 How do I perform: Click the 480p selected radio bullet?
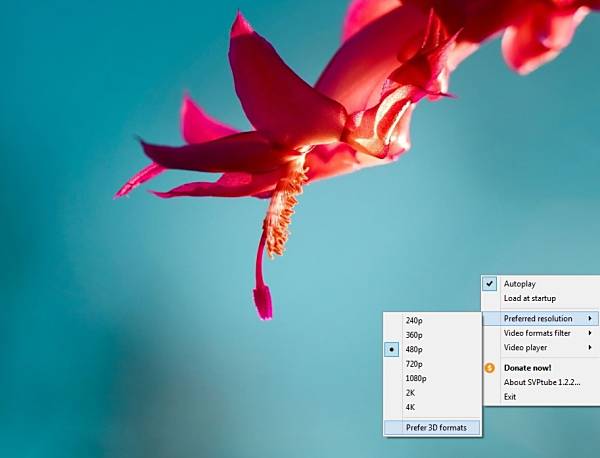(391, 349)
